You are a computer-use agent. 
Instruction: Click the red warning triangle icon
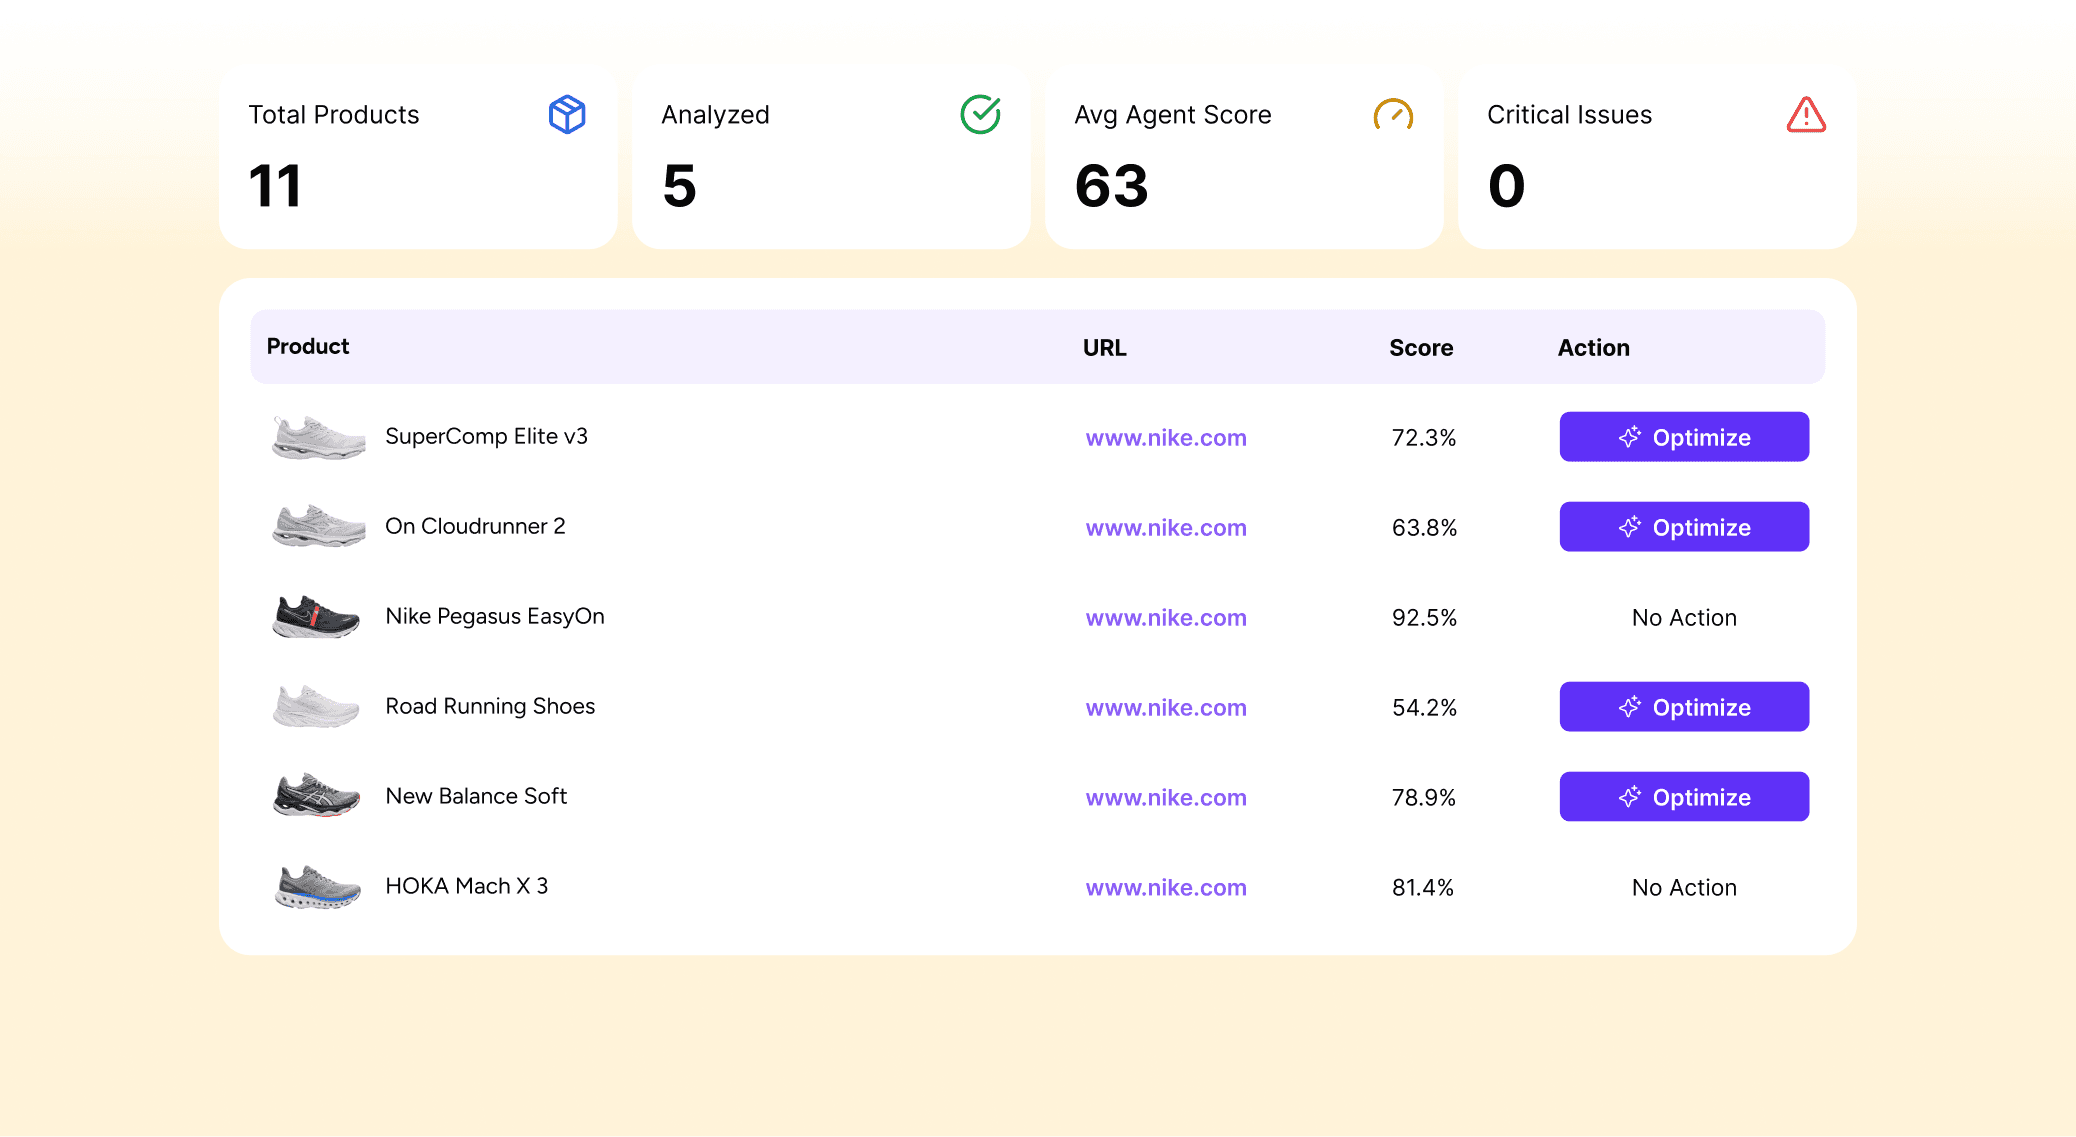click(x=1806, y=115)
